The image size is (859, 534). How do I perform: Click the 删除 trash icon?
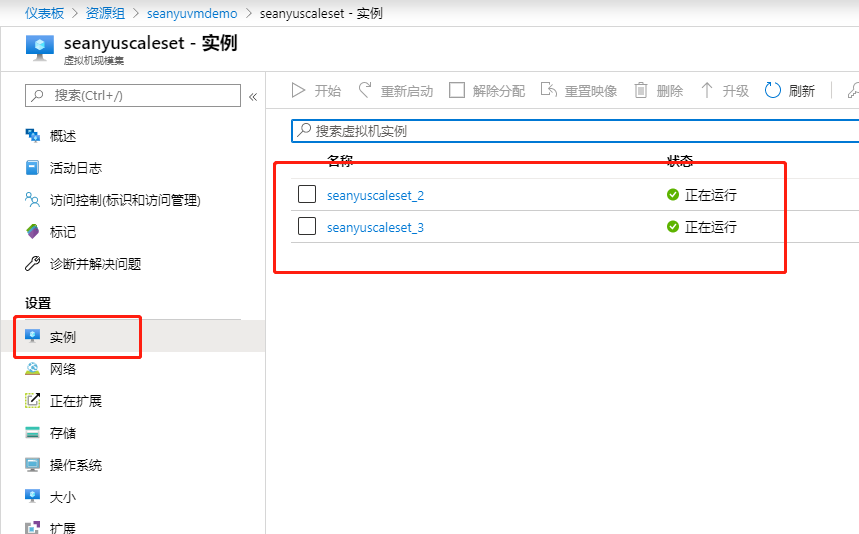tap(641, 91)
